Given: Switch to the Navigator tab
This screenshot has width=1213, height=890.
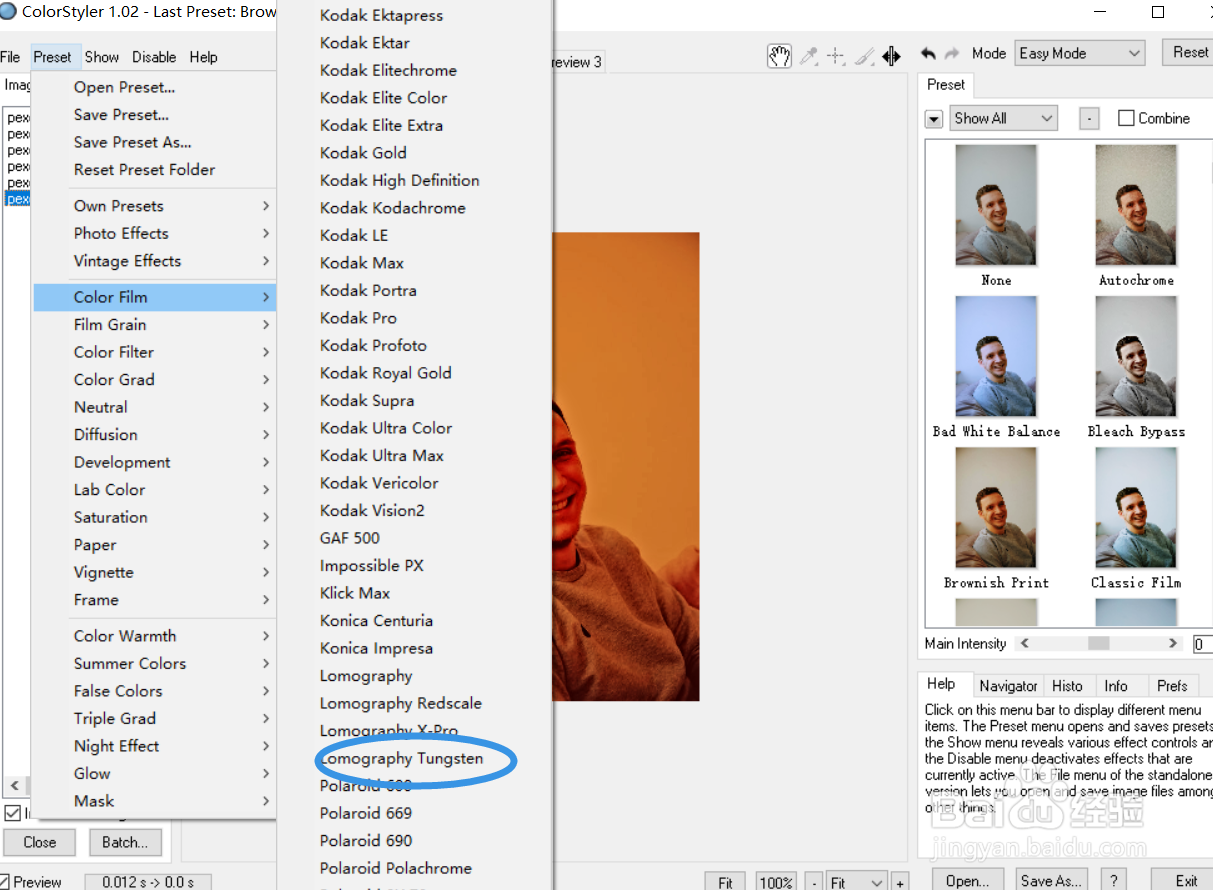Looking at the screenshot, I should click(1008, 686).
